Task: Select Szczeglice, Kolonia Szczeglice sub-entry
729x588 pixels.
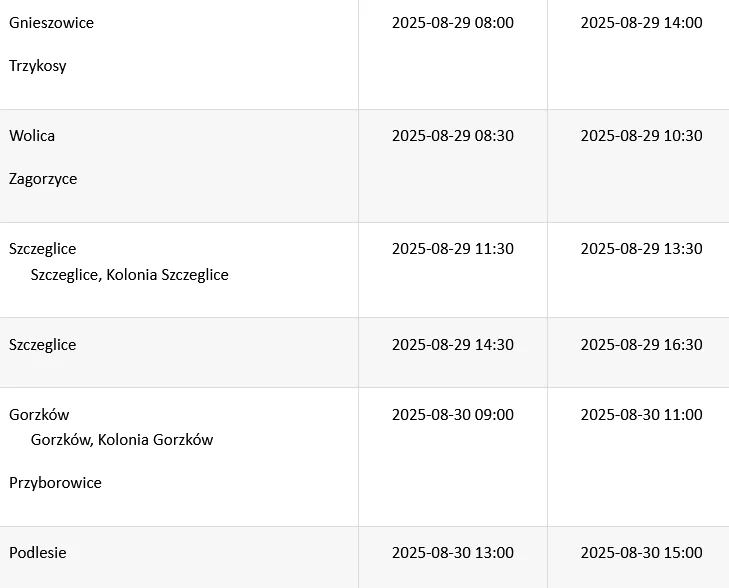Action: tap(129, 275)
